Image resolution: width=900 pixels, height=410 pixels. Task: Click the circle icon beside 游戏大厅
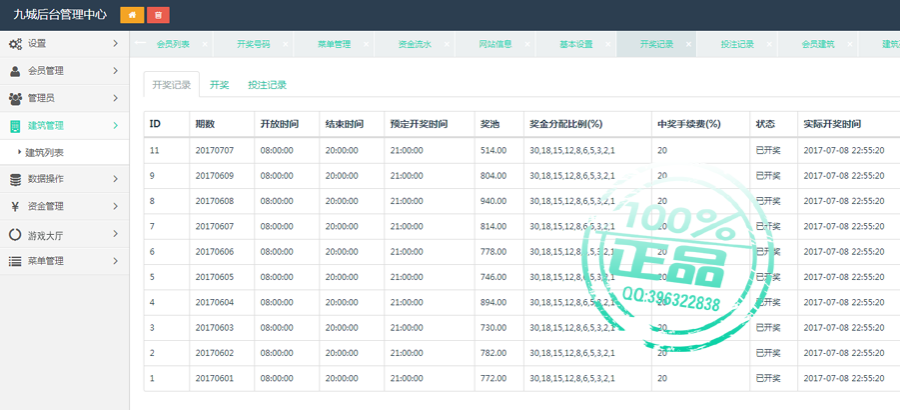tap(15, 234)
